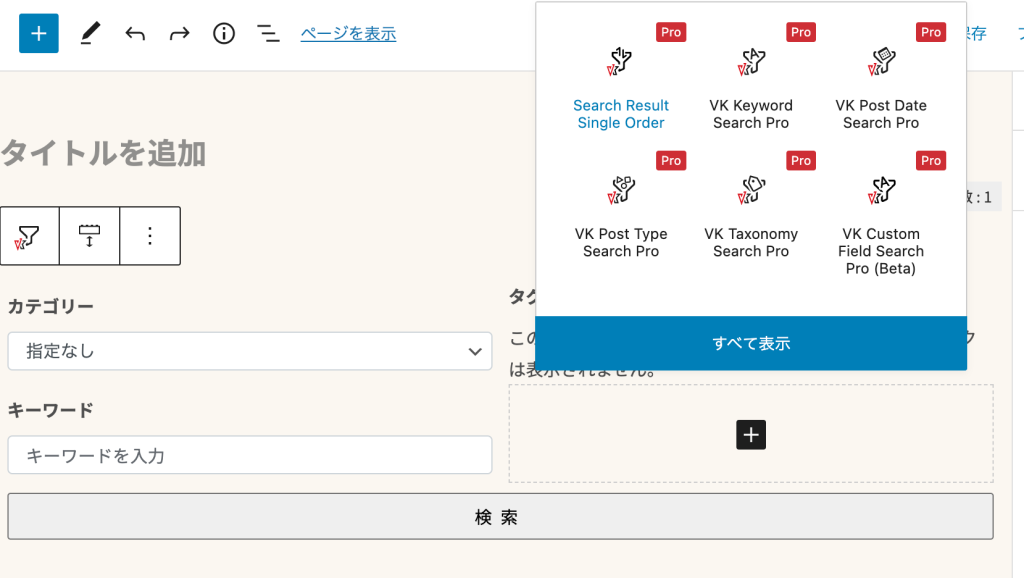Edit the タイトルを追加 title field
This screenshot has height=578, width=1024.
tap(103, 154)
